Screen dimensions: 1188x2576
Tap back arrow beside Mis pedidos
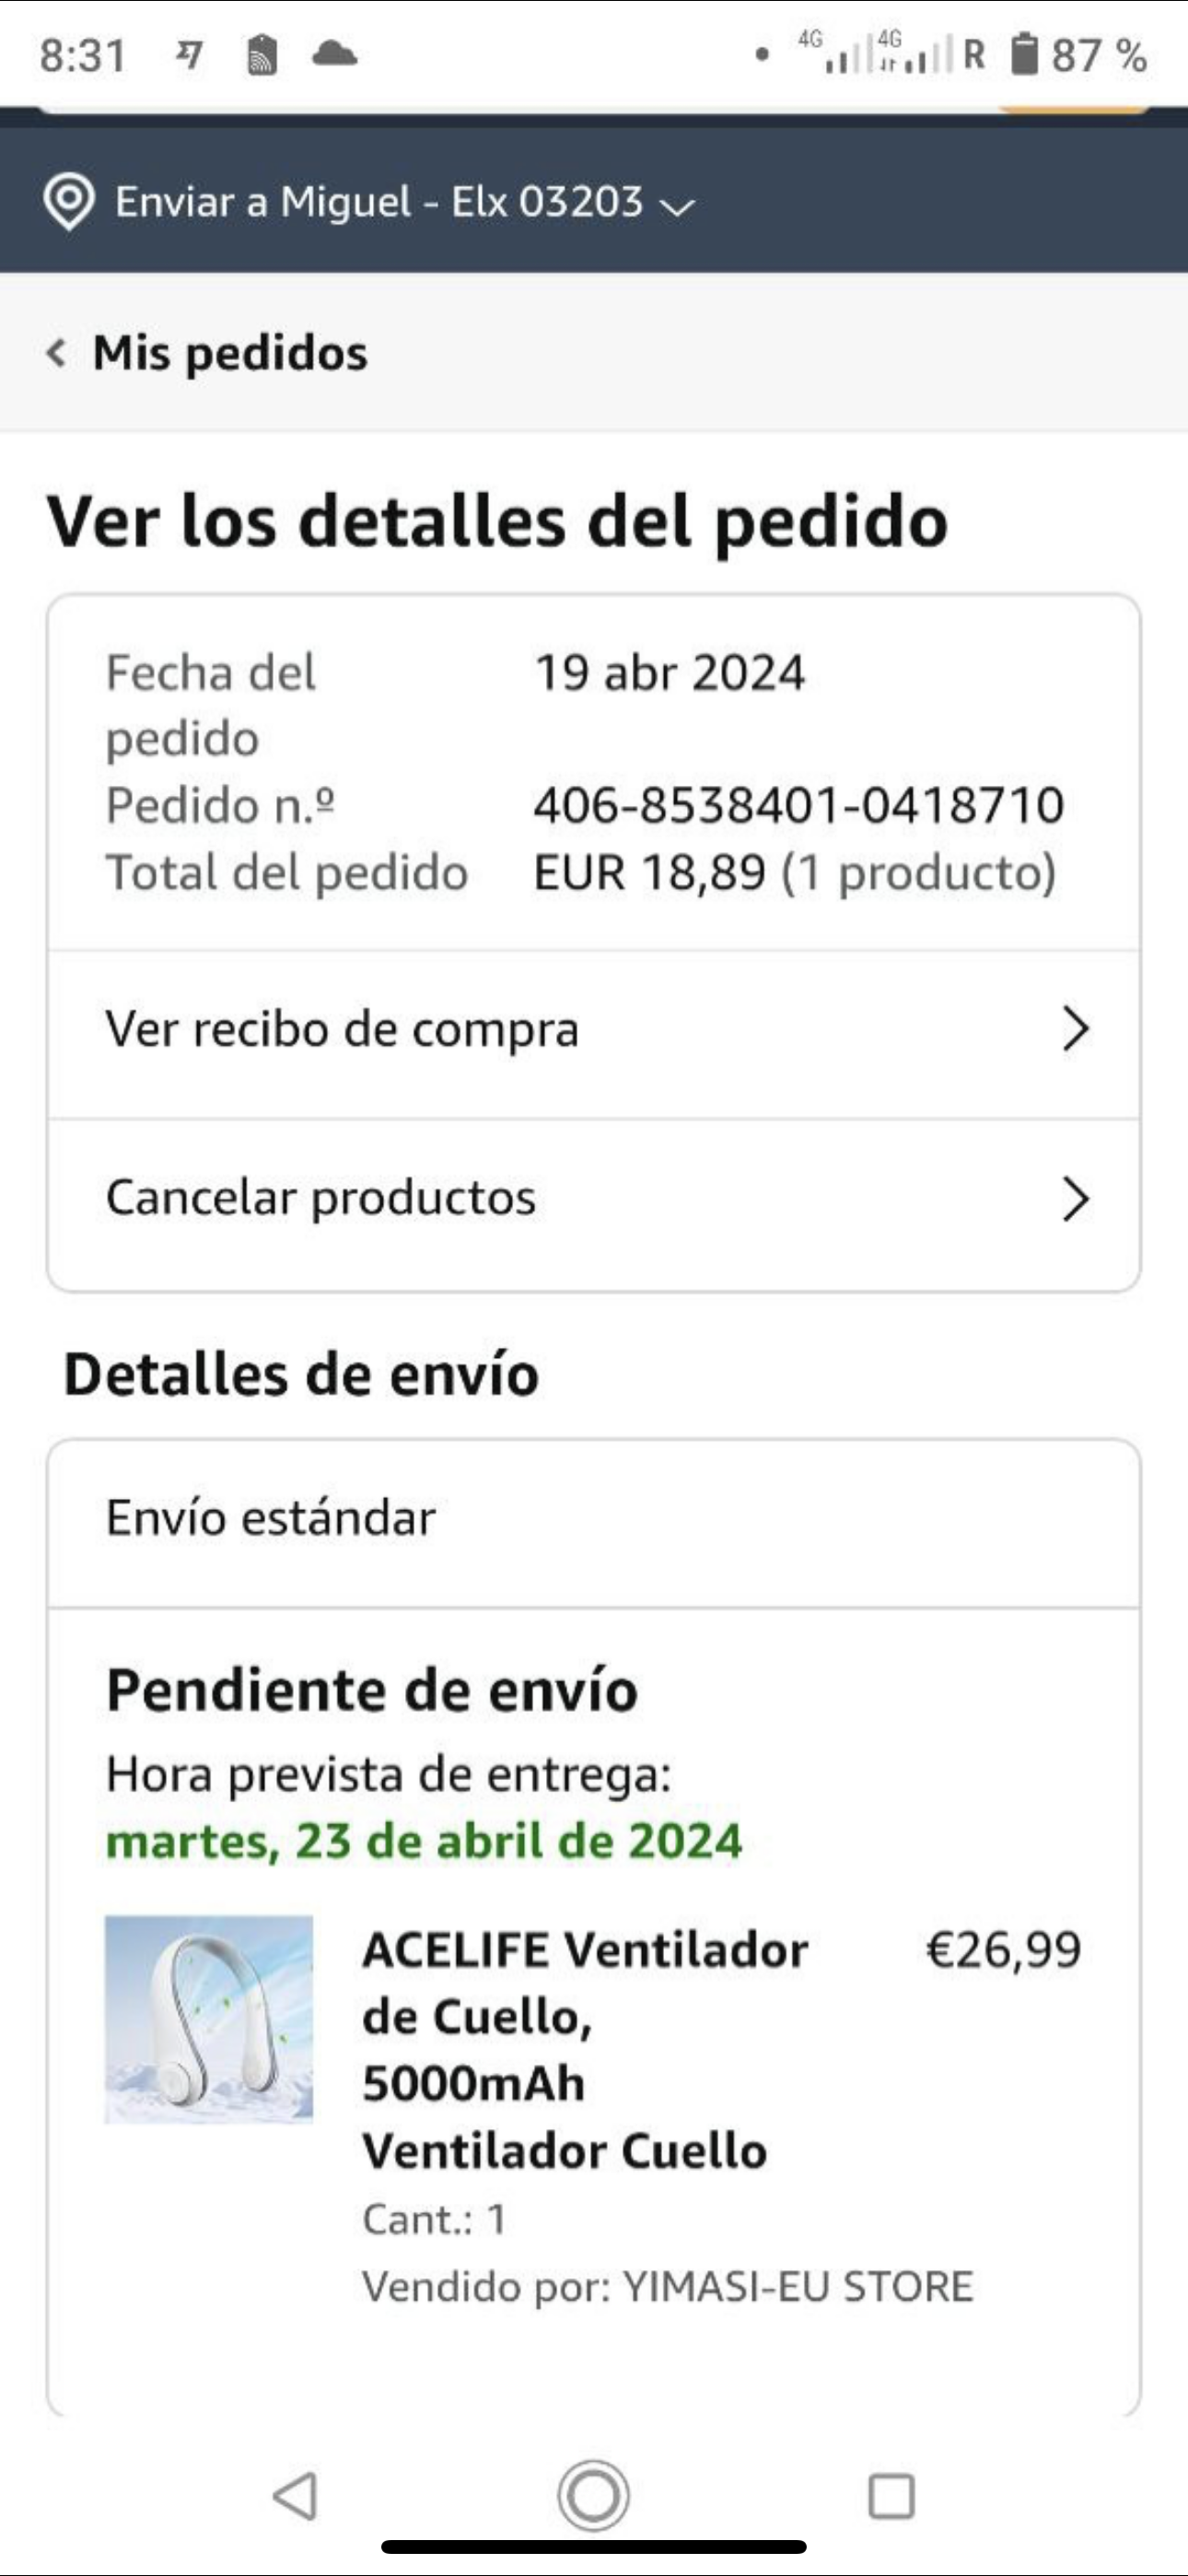[57, 353]
